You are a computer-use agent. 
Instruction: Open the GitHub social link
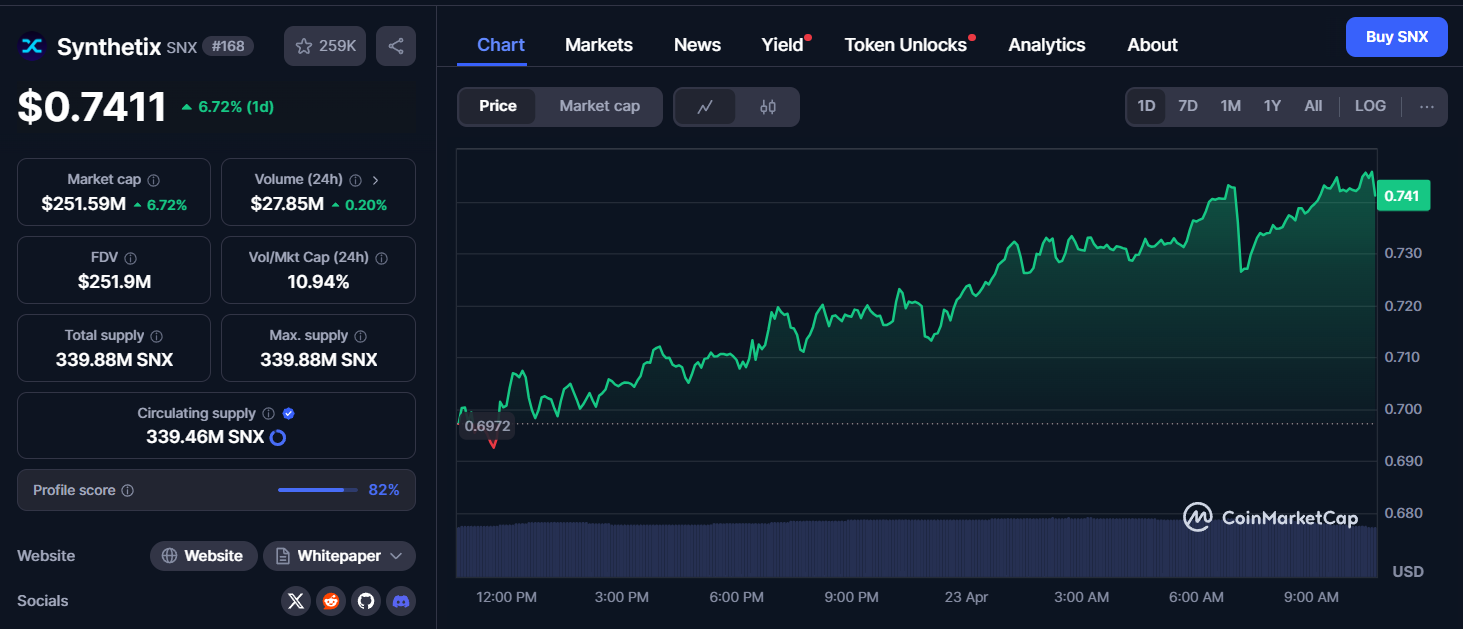coord(365,601)
